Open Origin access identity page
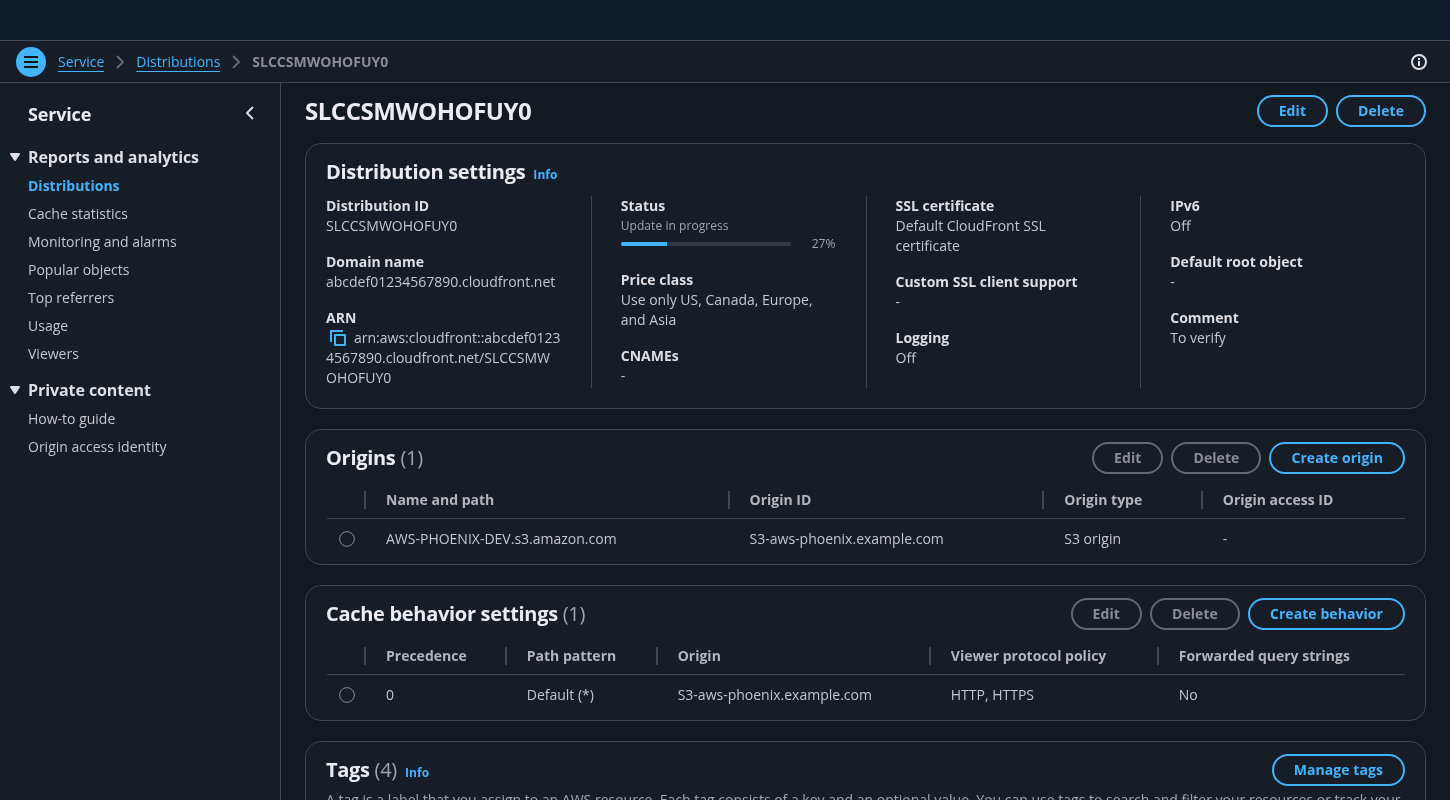Screen dimensions: 1450x800 [97, 447]
